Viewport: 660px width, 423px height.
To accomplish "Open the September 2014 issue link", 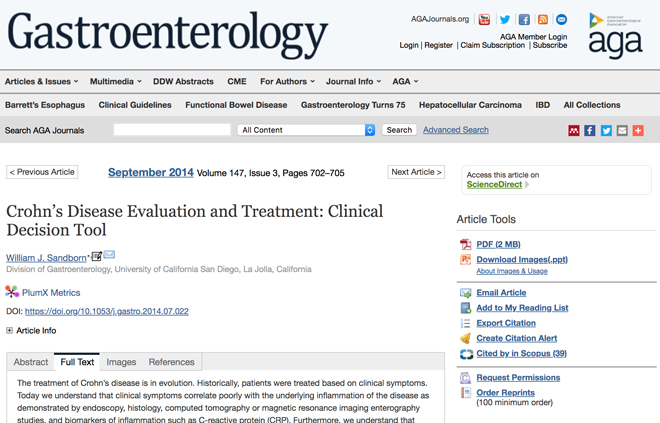I will pos(151,172).
